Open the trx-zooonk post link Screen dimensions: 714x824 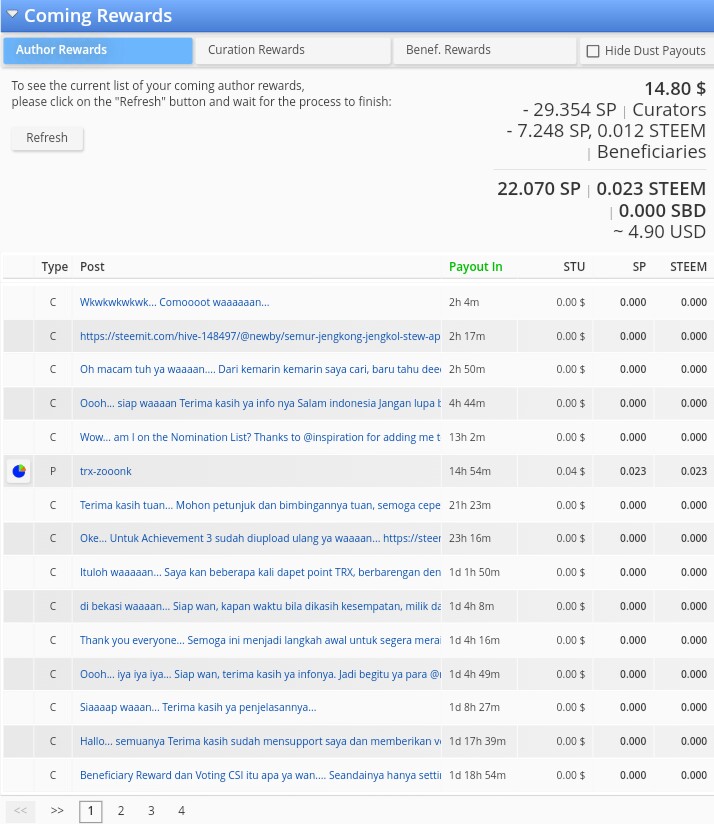coord(106,471)
